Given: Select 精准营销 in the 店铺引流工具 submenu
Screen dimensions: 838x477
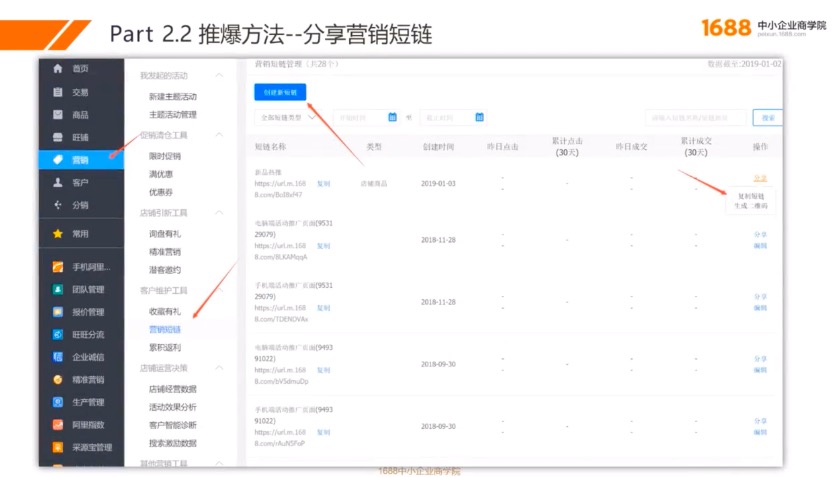Looking at the screenshot, I should point(165,252).
